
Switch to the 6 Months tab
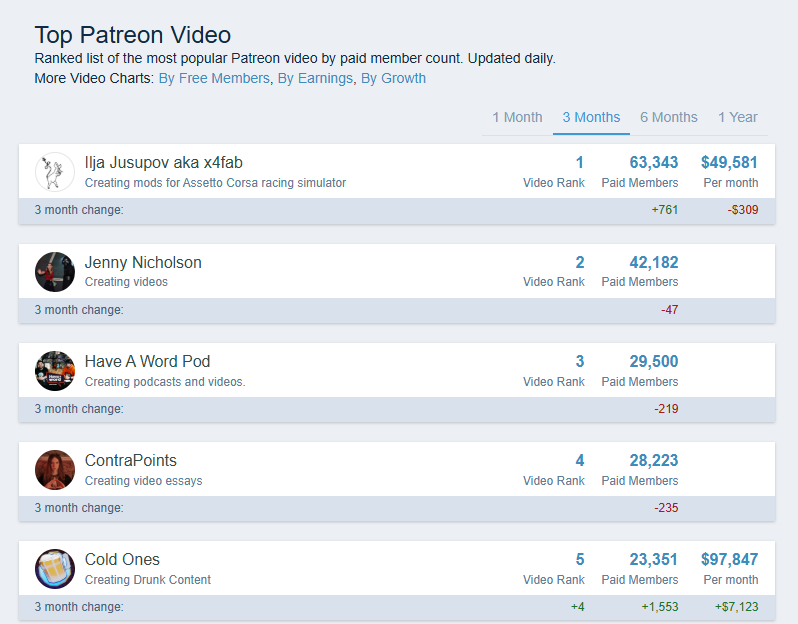[669, 118]
